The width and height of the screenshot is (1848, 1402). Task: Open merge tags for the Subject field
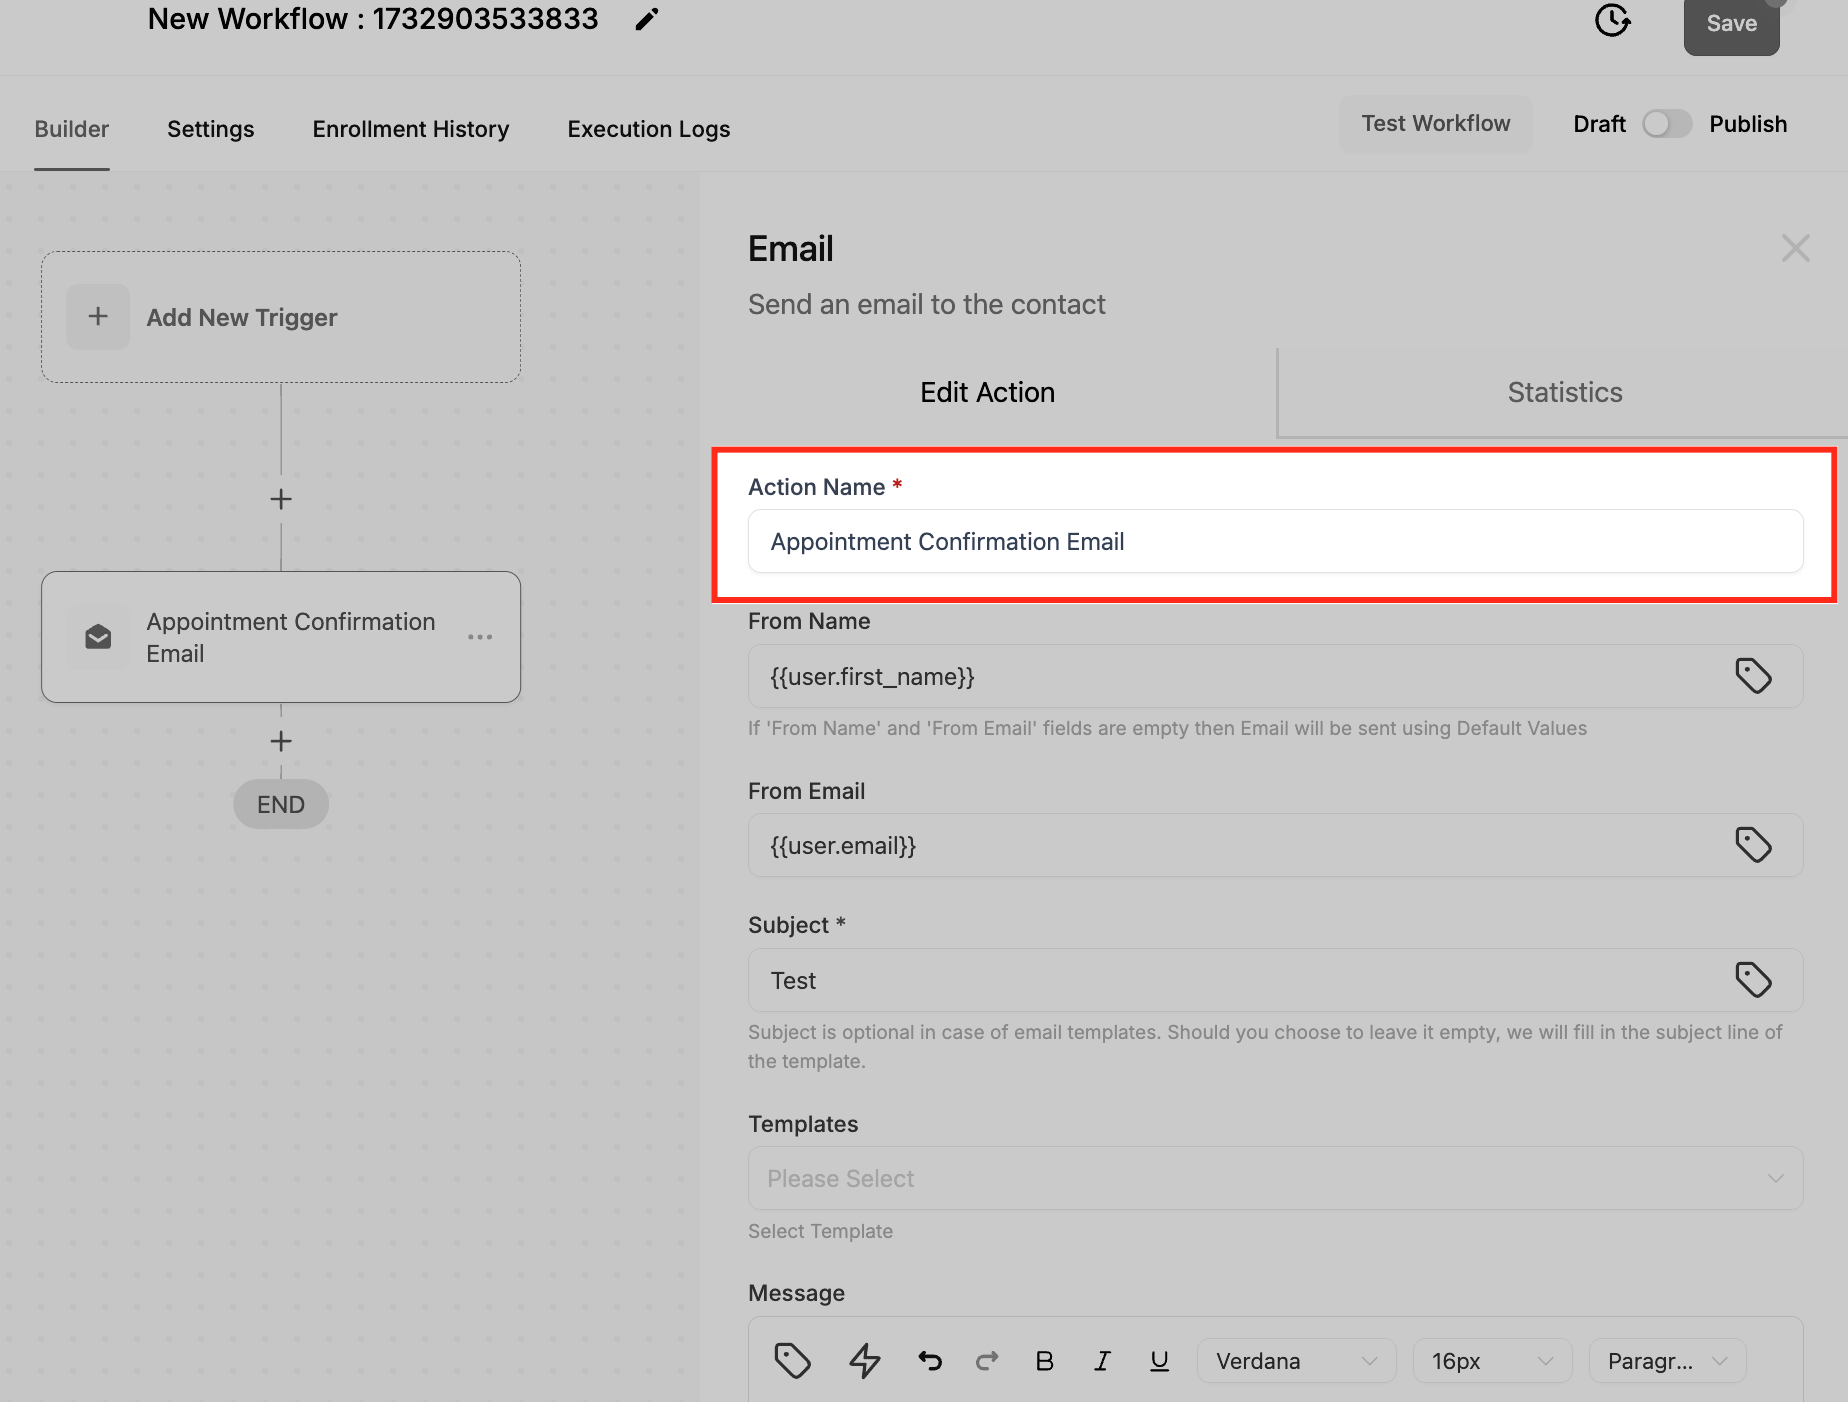tap(1754, 980)
